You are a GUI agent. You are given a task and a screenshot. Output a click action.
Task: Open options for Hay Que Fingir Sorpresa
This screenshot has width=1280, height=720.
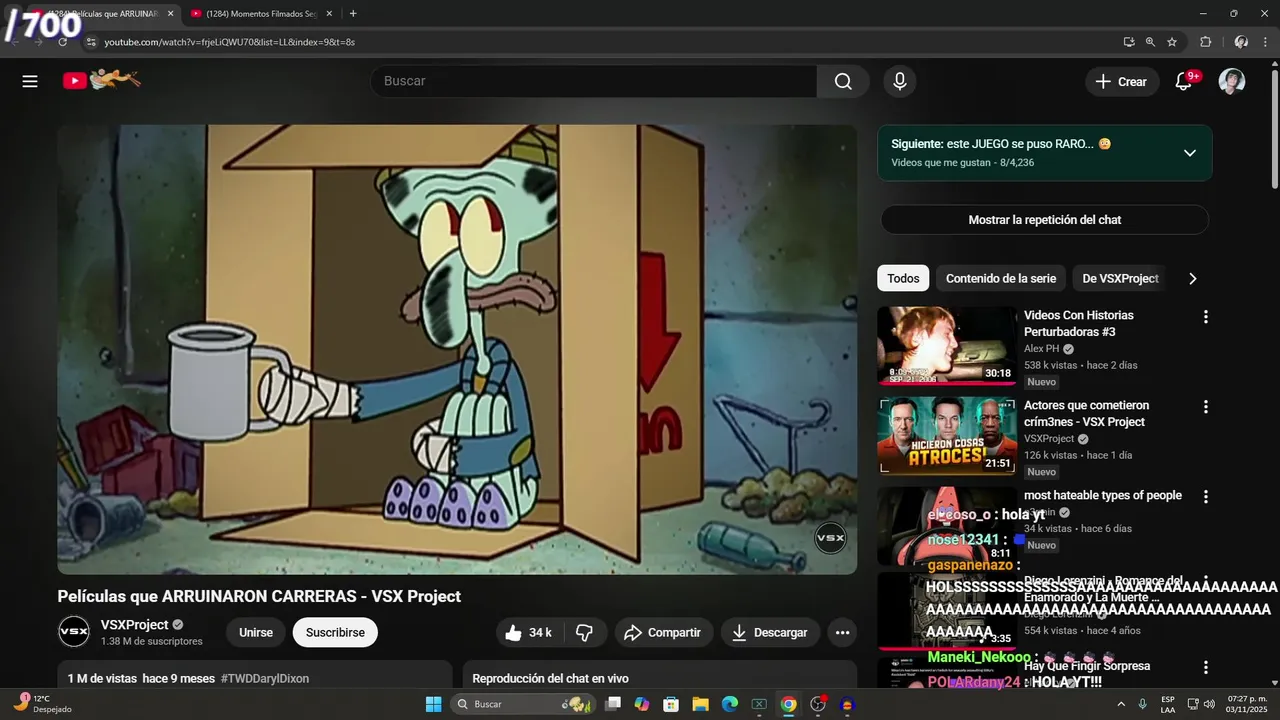1205,666
